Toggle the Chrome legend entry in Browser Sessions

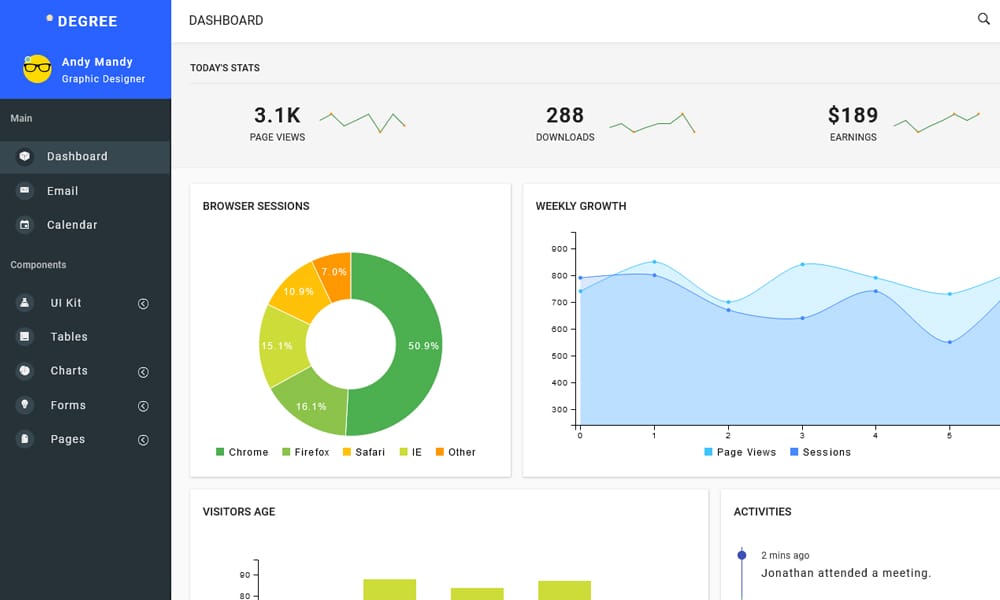point(242,451)
